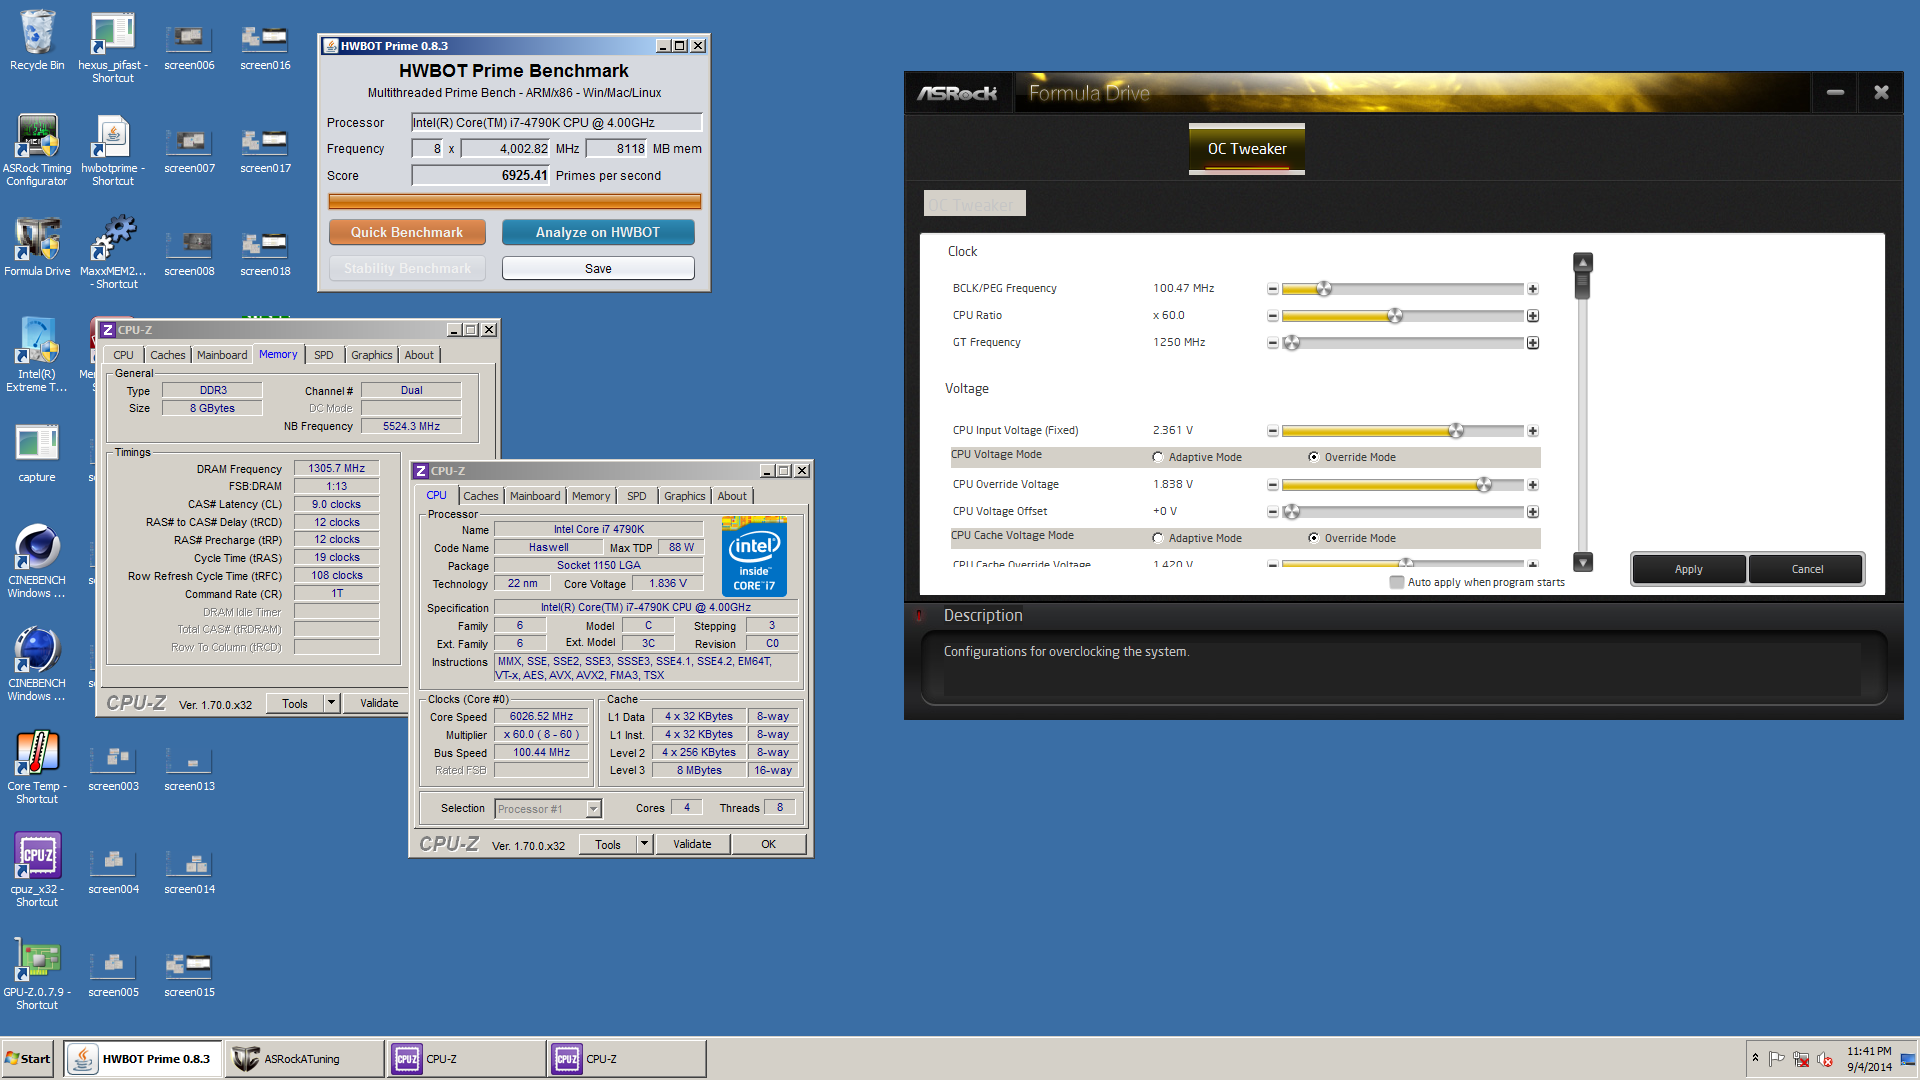This screenshot has width=1920, height=1080.
Task: Select the screen013 desktop file icon
Action: 189,768
